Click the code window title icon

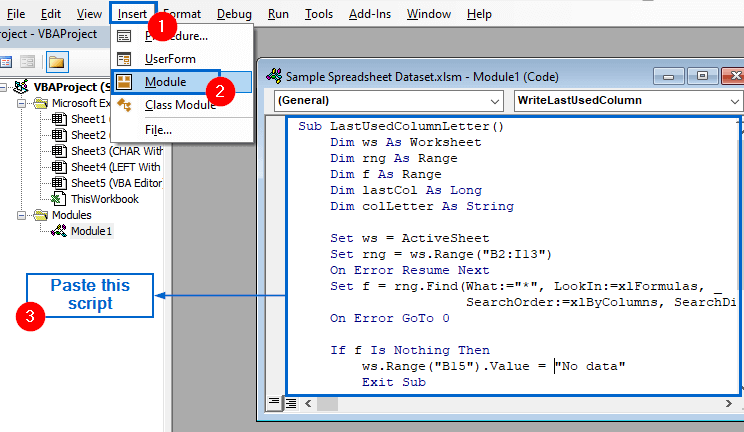point(274,76)
